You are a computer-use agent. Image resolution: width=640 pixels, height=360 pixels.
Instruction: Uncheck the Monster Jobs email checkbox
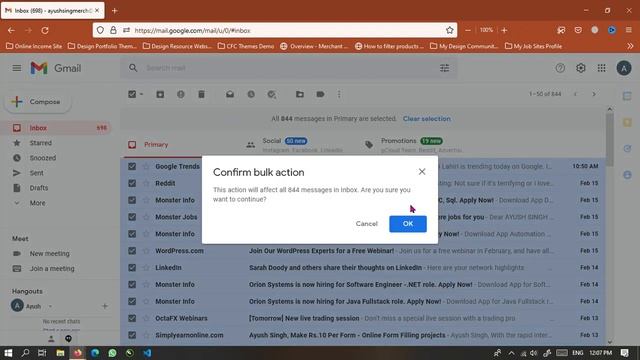coord(132,217)
